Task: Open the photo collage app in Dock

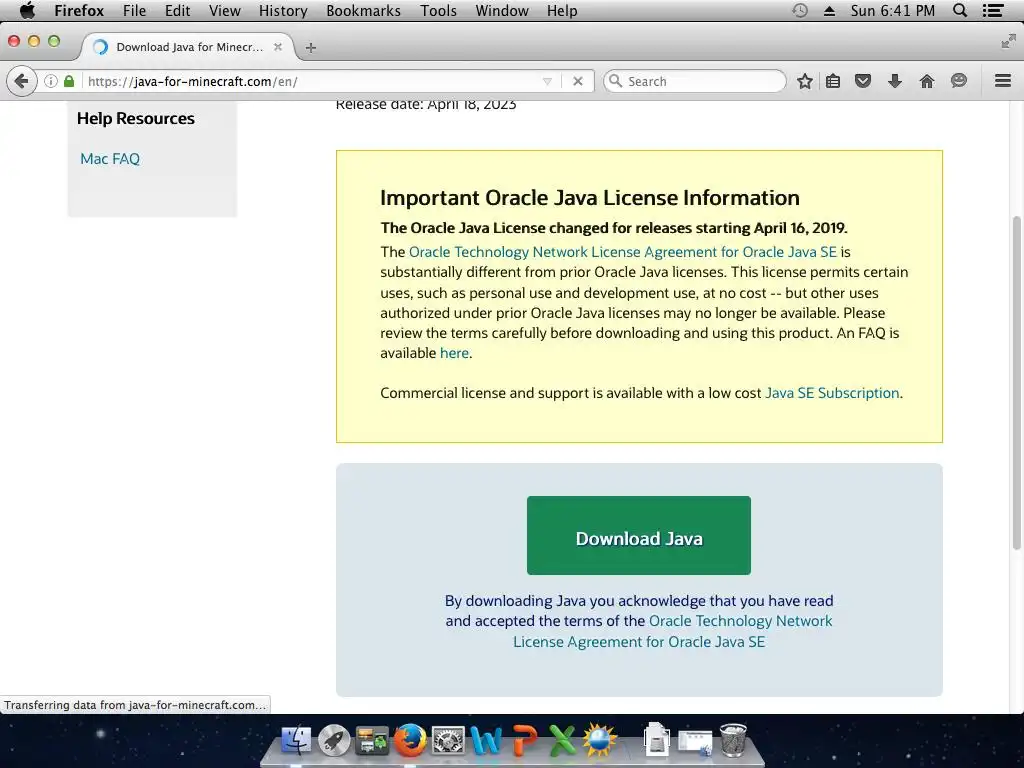Action: 372,741
